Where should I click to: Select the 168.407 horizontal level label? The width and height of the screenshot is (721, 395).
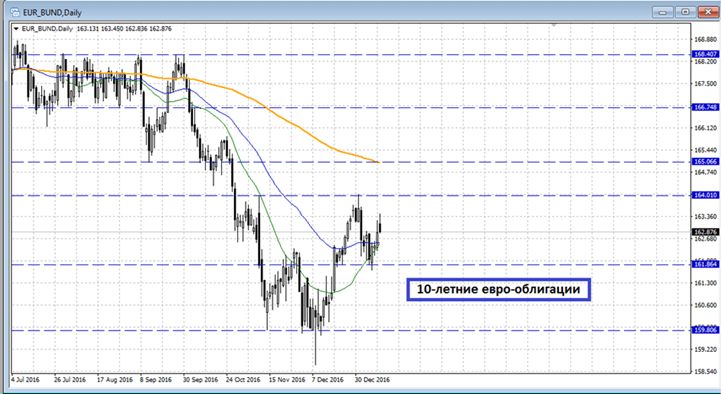point(705,54)
